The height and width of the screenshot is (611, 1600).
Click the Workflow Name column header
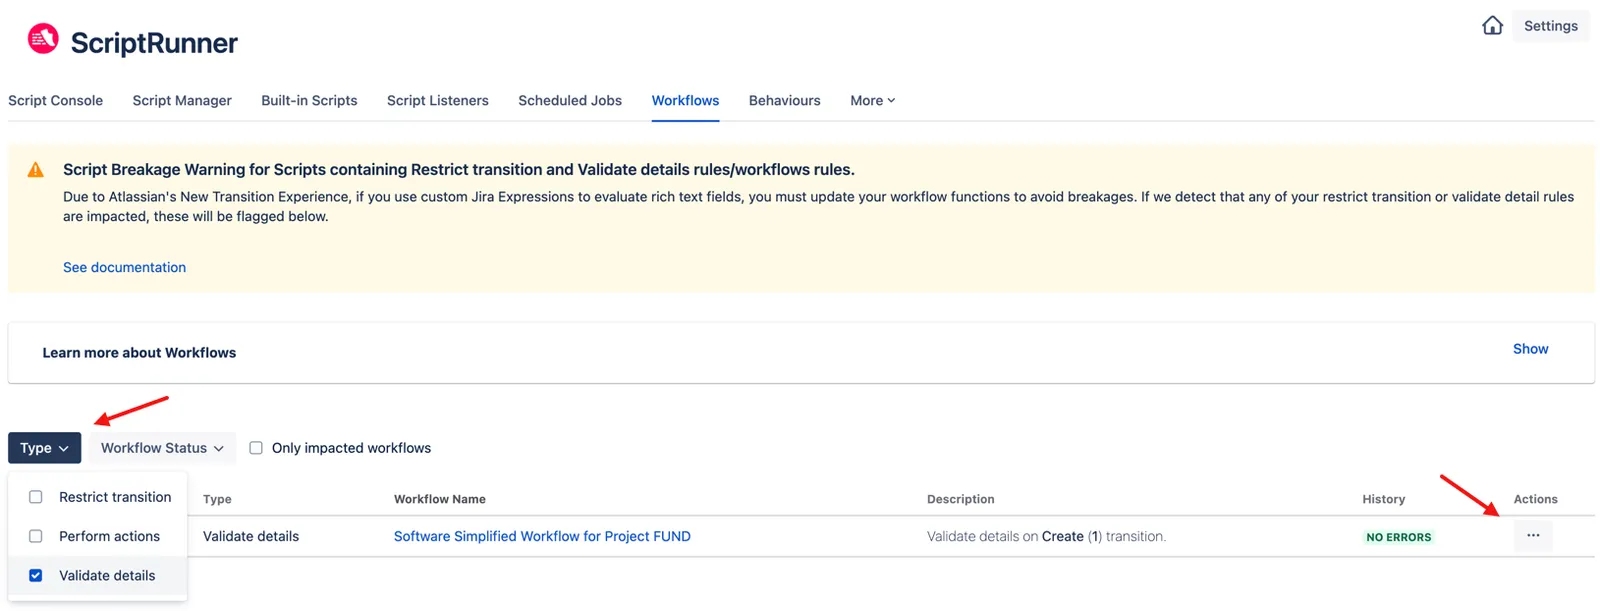(440, 499)
